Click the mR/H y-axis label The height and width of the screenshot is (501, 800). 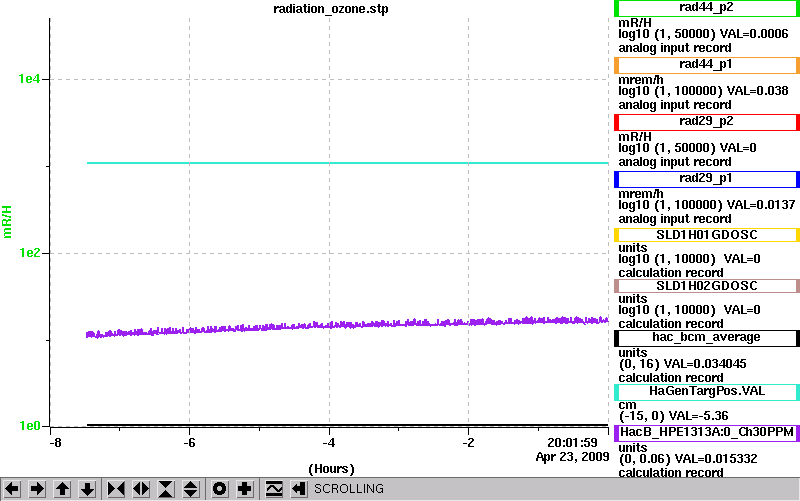click(7, 222)
